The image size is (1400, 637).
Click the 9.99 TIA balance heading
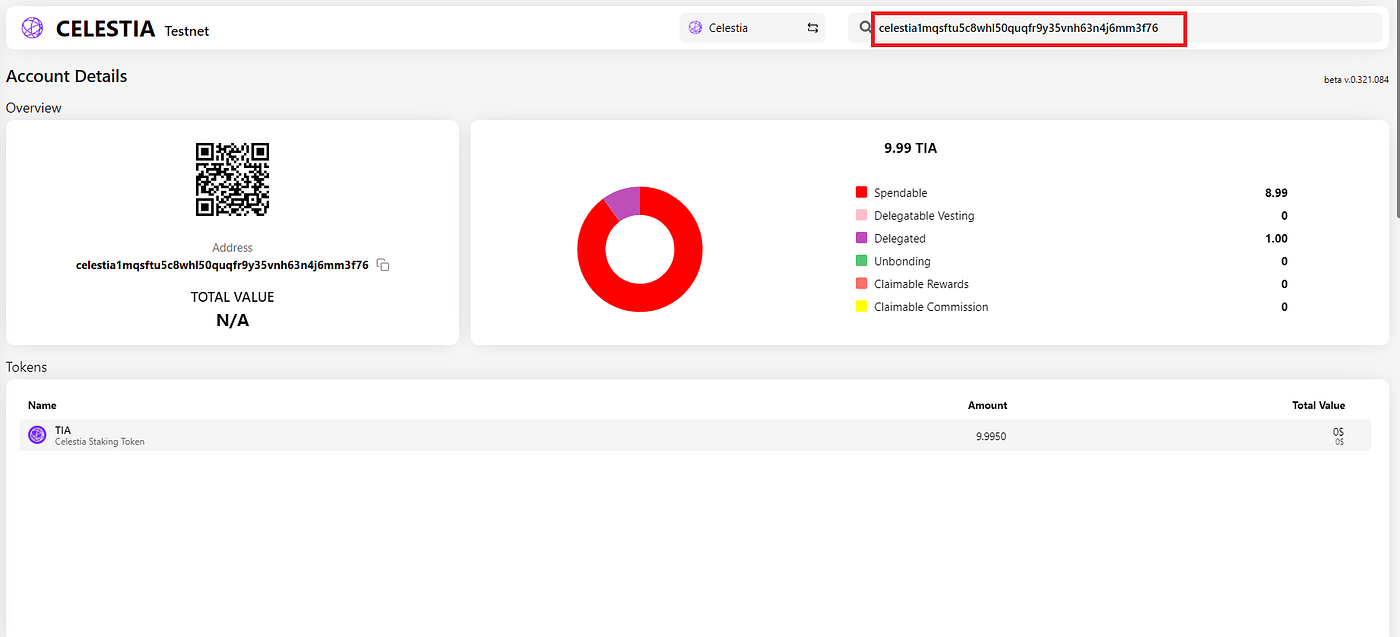(x=910, y=148)
